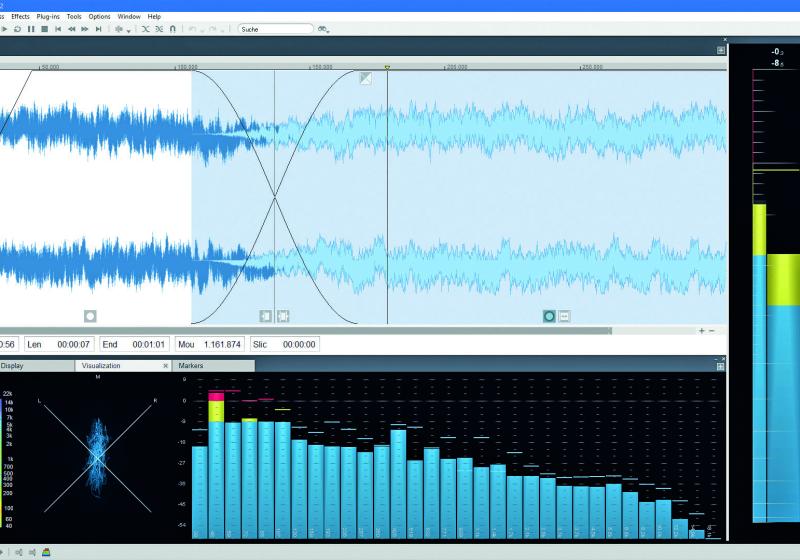Close the Visualization tab
This screenshot has height=560, width=800.
coord(166,366)
